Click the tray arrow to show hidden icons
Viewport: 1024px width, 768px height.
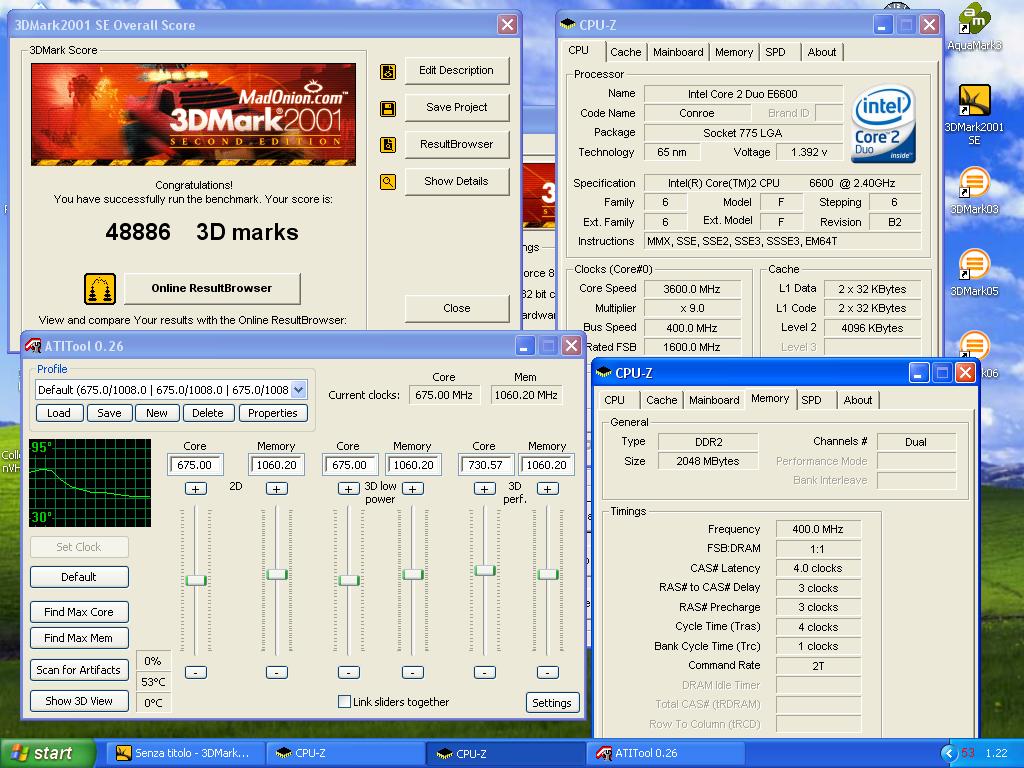point(948,753)
